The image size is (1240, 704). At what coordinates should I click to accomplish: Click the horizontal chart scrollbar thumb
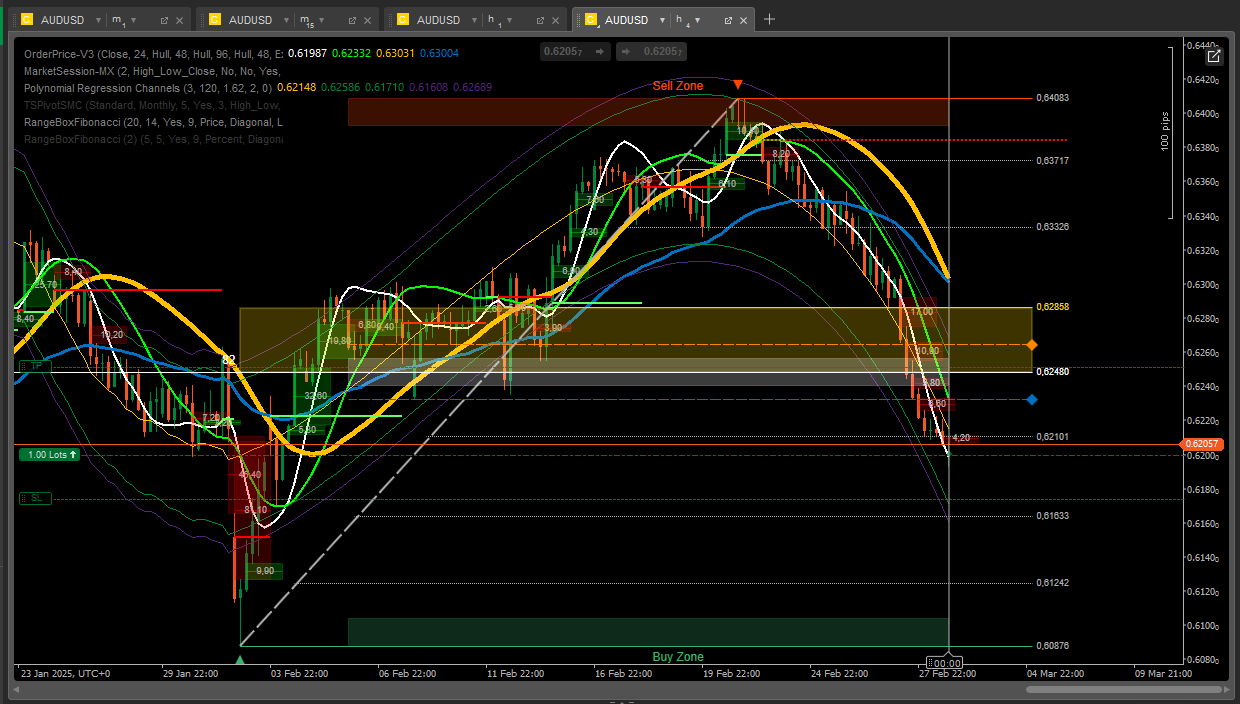1124,689
